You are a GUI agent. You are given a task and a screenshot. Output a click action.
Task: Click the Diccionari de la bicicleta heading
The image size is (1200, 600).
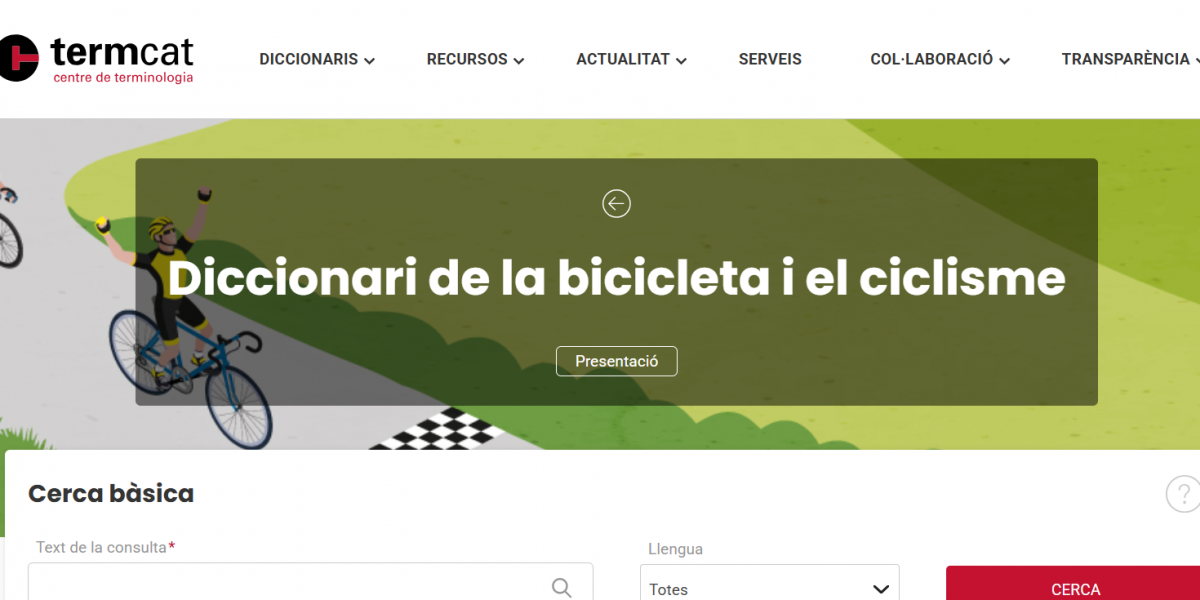coord(616,278)
